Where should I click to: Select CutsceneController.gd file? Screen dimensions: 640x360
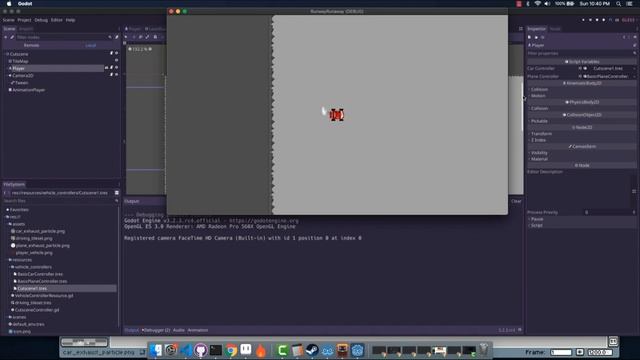(x=37, y=310)
